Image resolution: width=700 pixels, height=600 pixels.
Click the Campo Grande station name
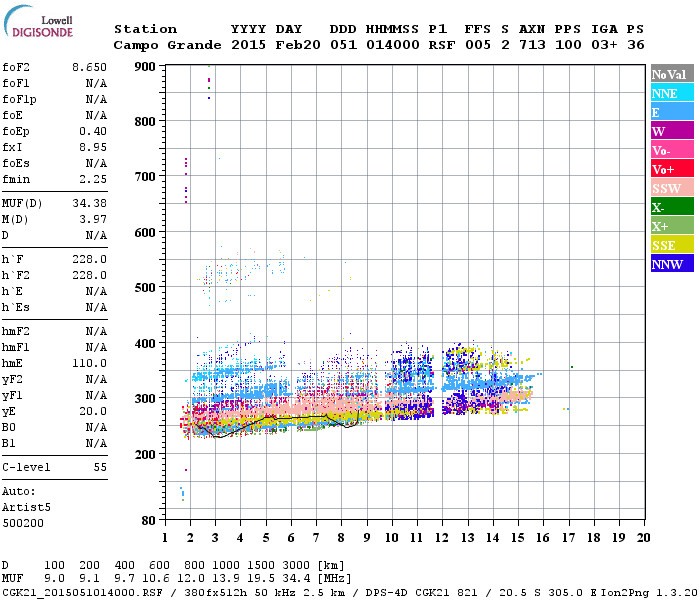click(x=167, y=45)
